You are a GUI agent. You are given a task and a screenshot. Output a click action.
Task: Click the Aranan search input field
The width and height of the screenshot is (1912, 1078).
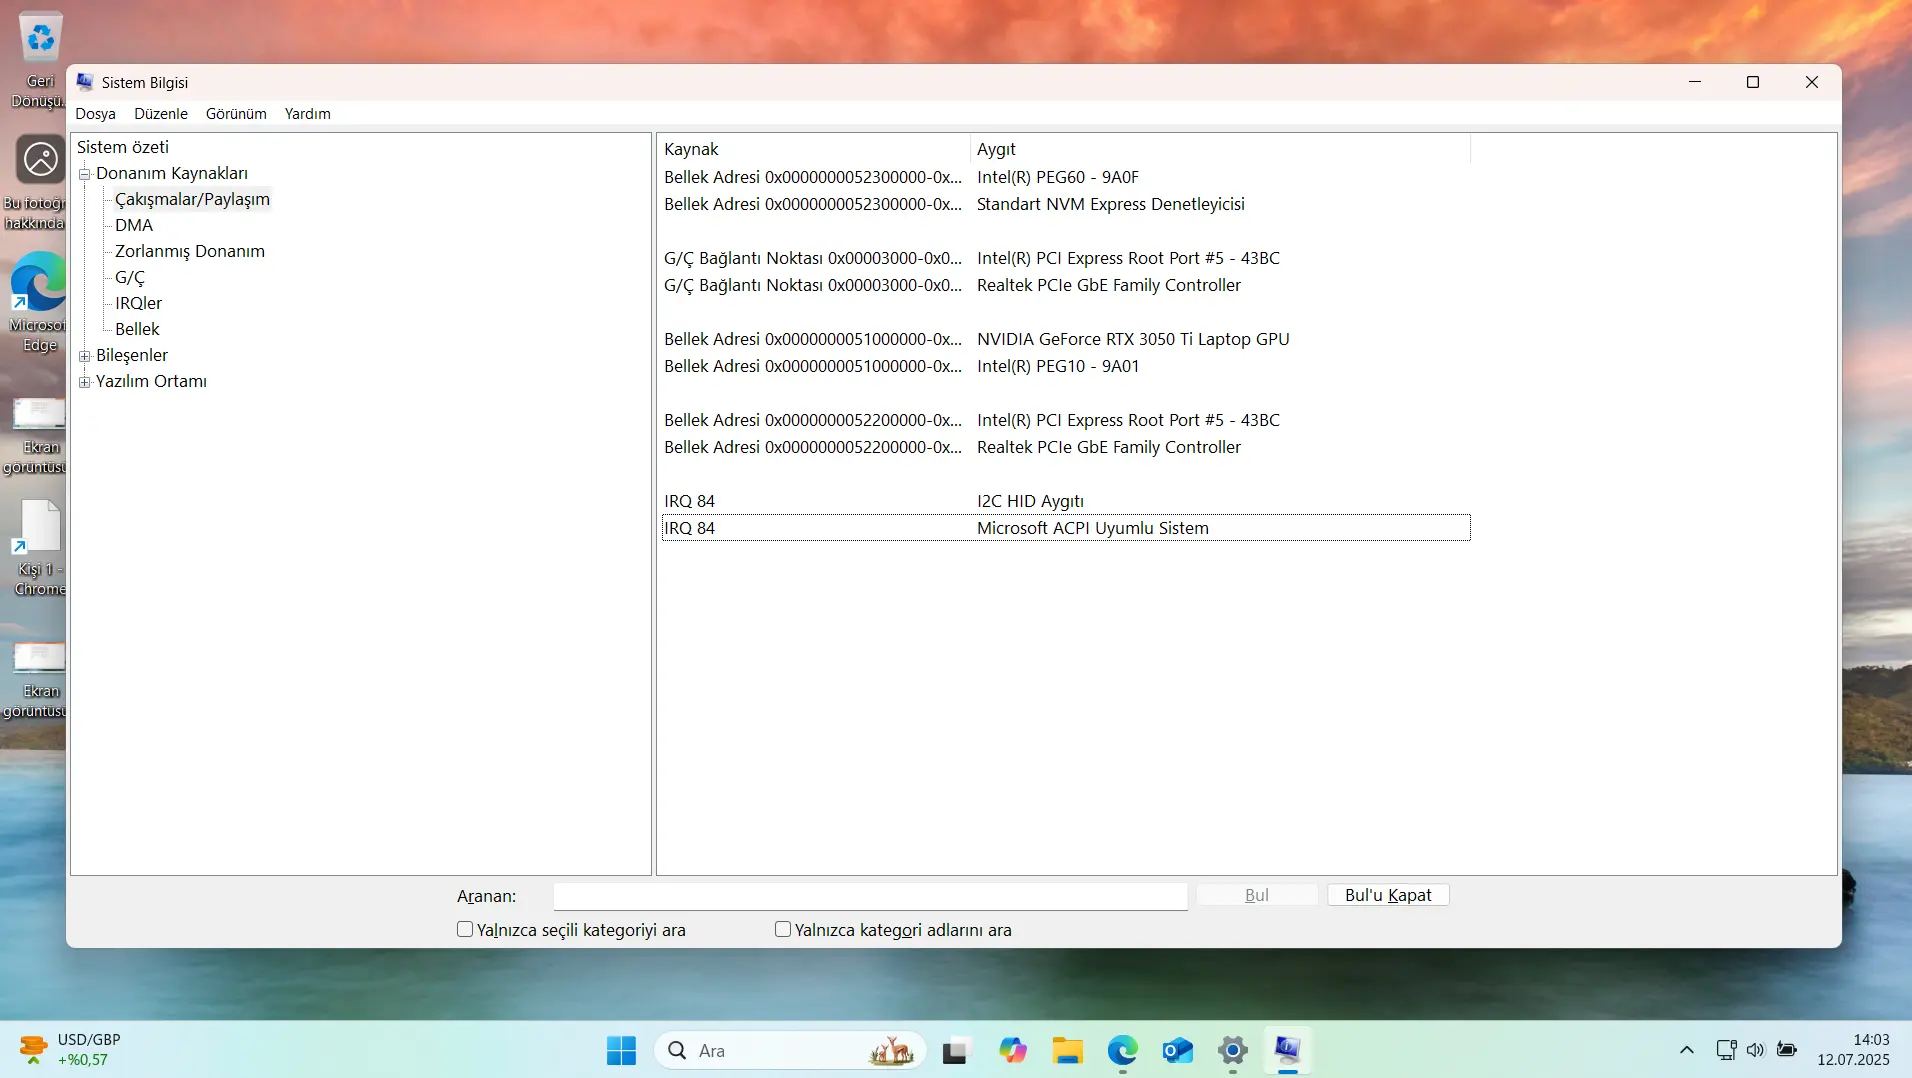(870, 896)
